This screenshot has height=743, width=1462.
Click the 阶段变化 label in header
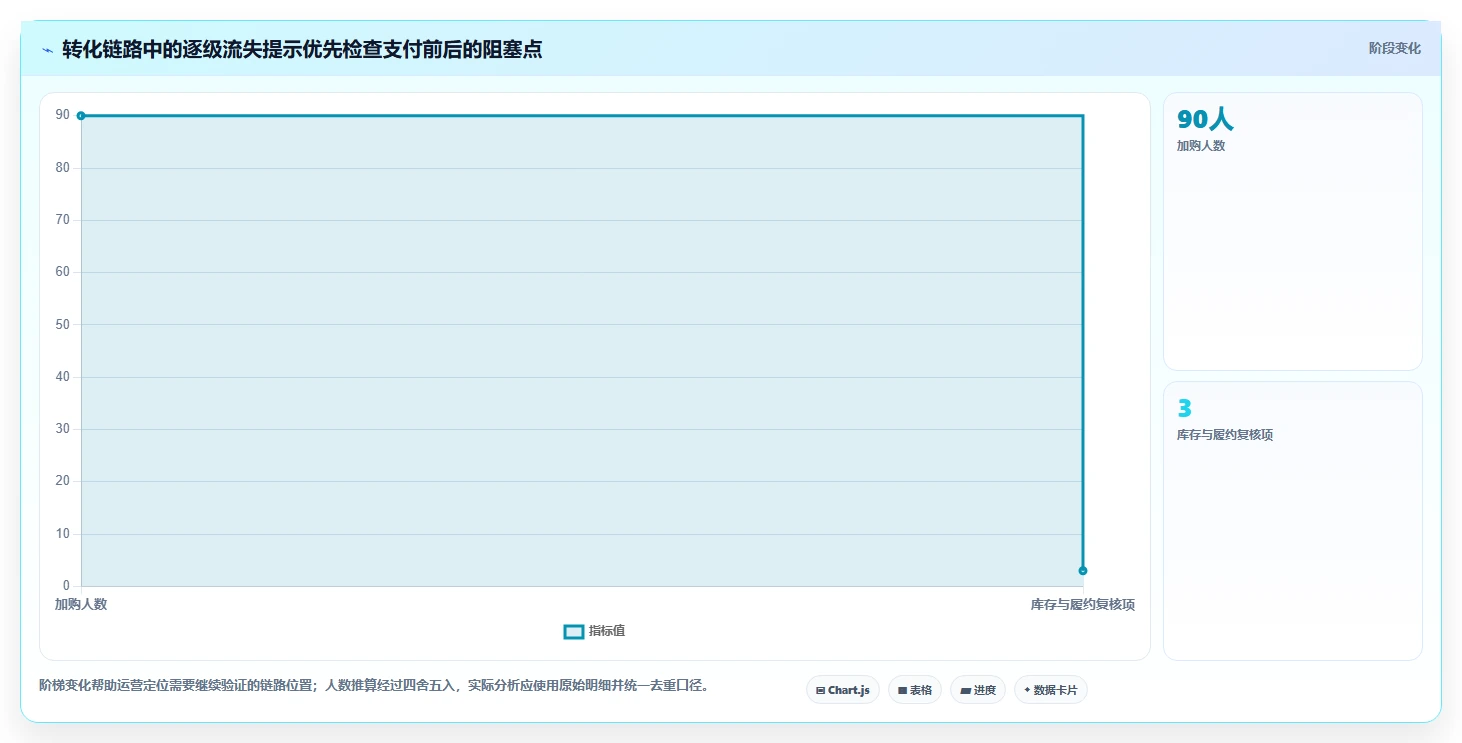click(1394, 48)
